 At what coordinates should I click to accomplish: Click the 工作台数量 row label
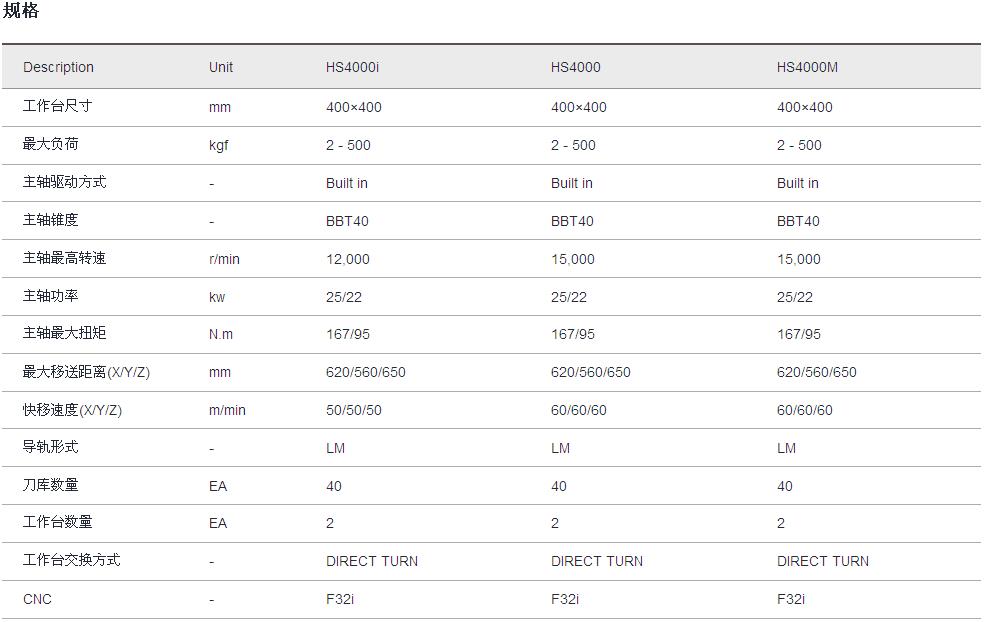[58, 522]
